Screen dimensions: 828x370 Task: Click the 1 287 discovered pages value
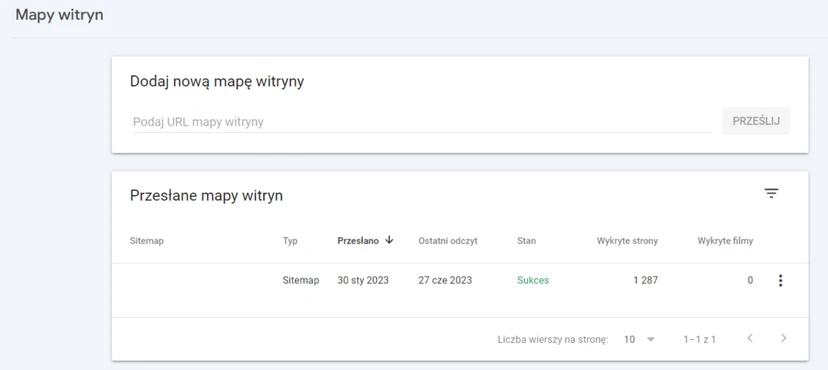(x=646, y=280)
